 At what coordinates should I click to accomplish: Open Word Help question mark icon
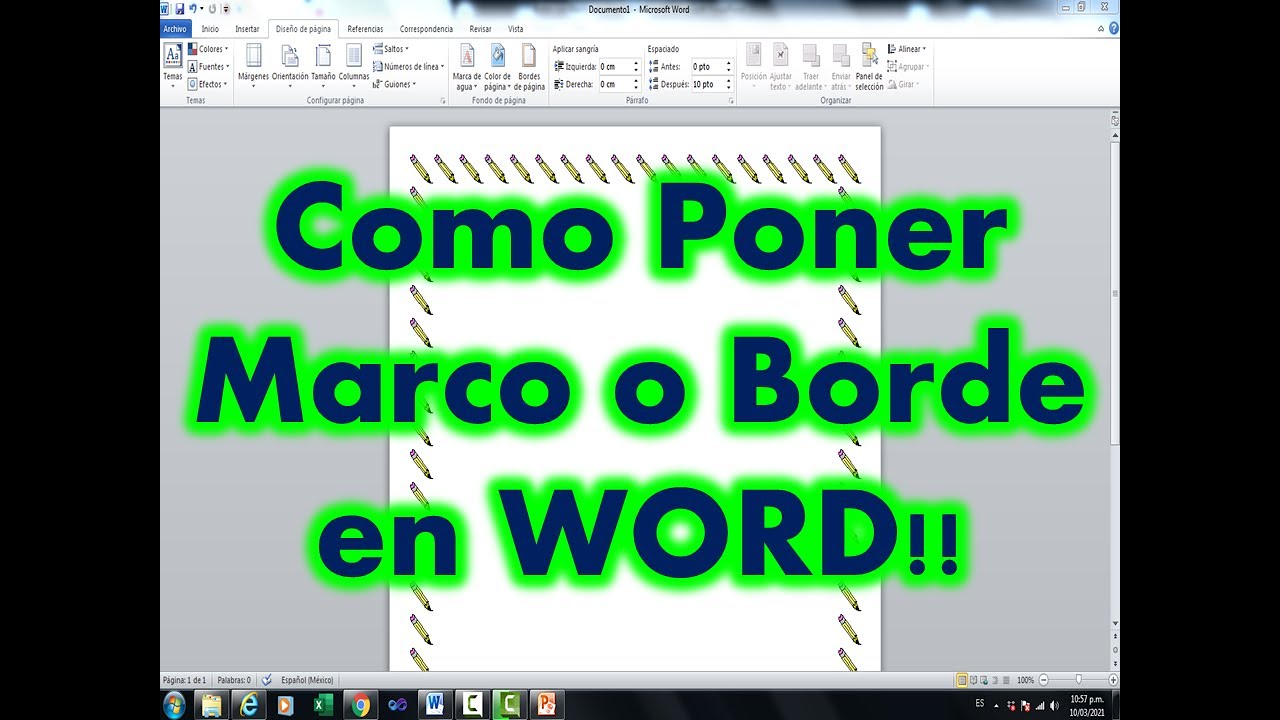tap(1114, 29)
